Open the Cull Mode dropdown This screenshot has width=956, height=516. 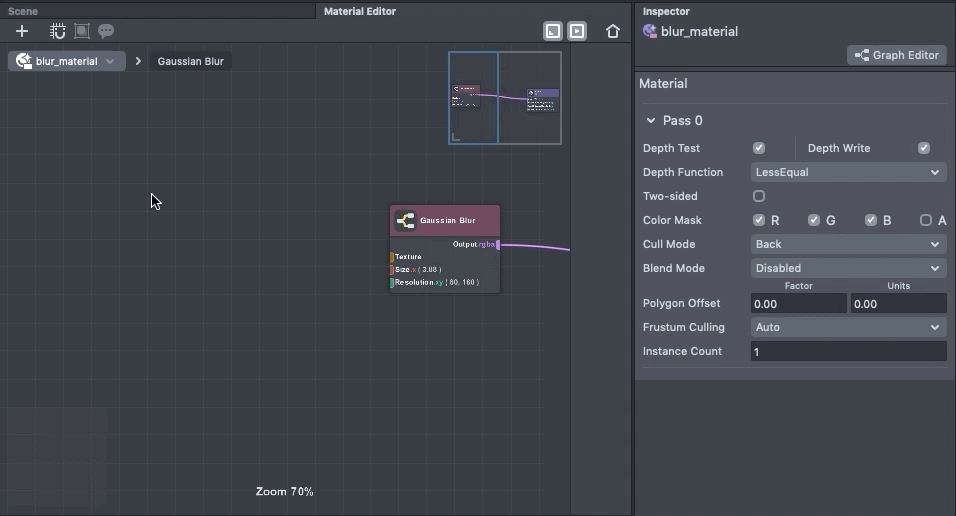point(848,244)
